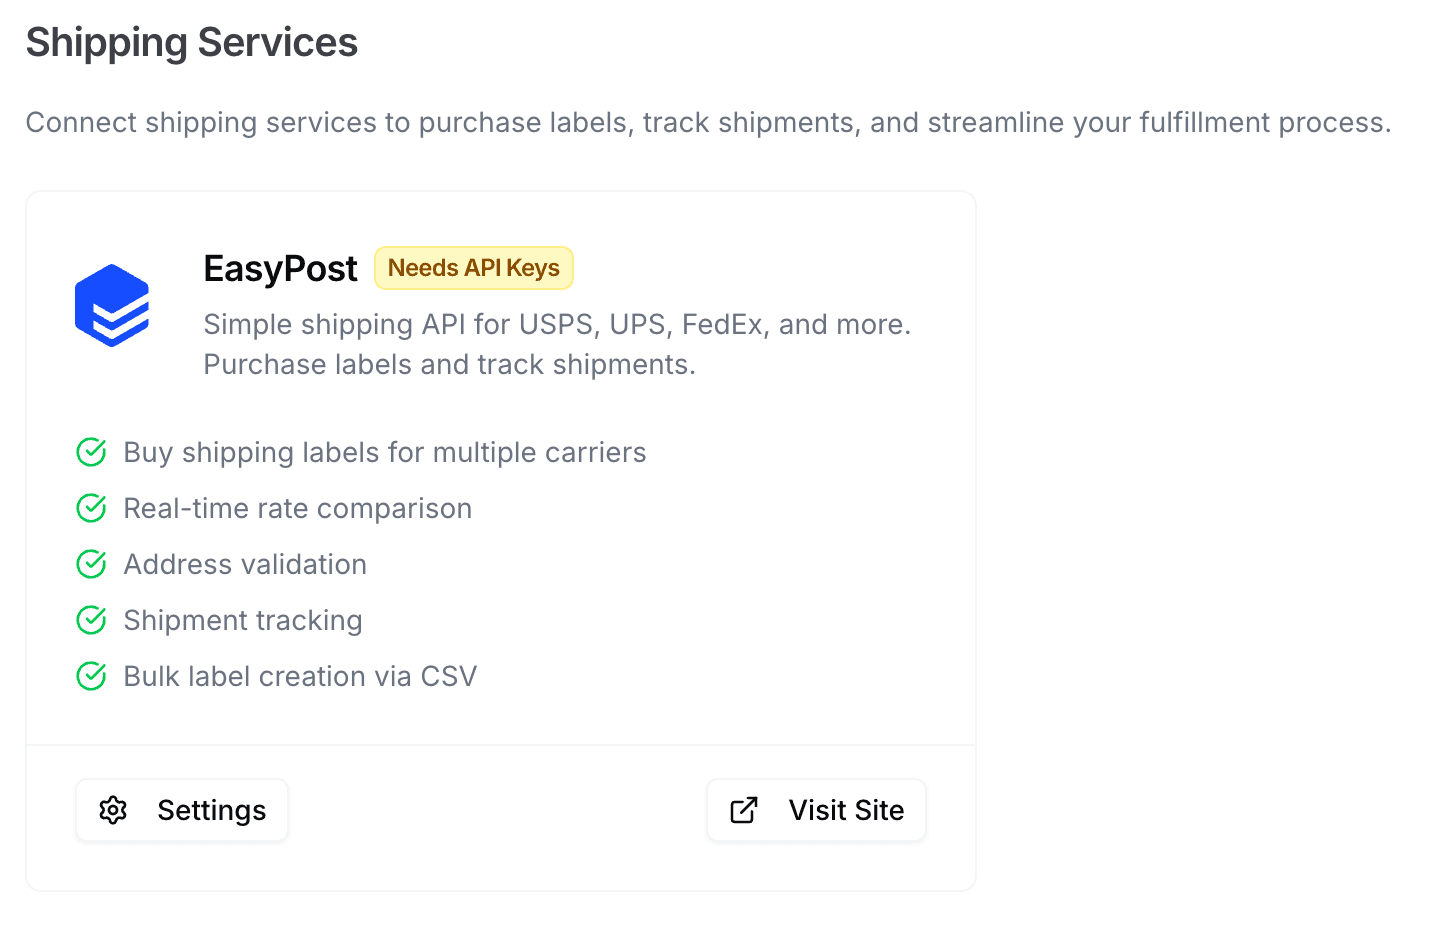
Task: Select the EasyPost title text
Action: tap(280, 268)
